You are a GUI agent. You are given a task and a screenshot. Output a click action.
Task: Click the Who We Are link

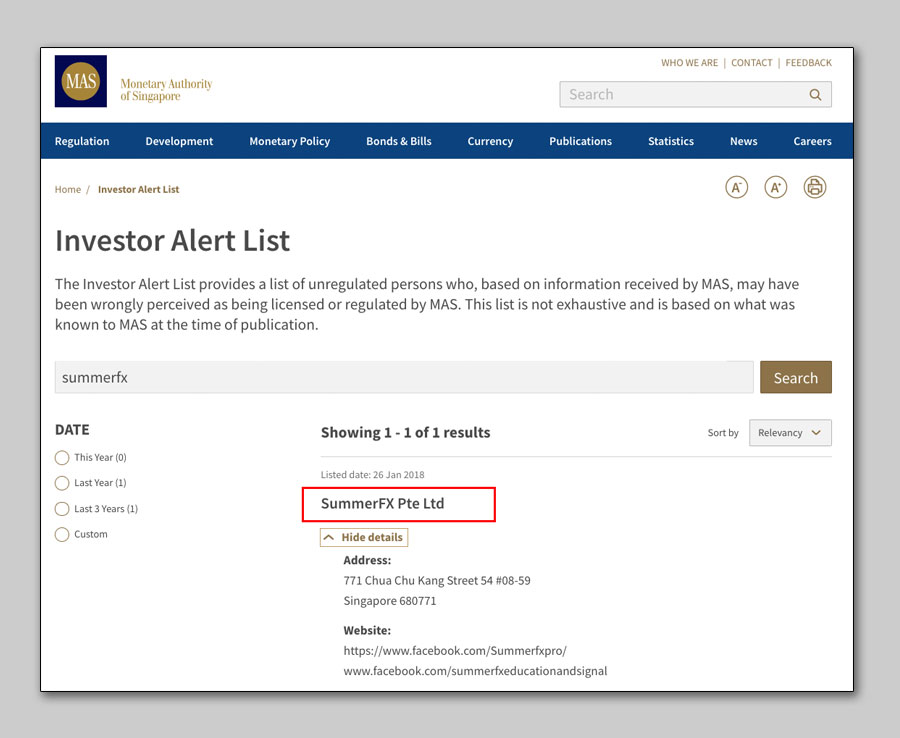pyautogui.click(x=689, y=63)
